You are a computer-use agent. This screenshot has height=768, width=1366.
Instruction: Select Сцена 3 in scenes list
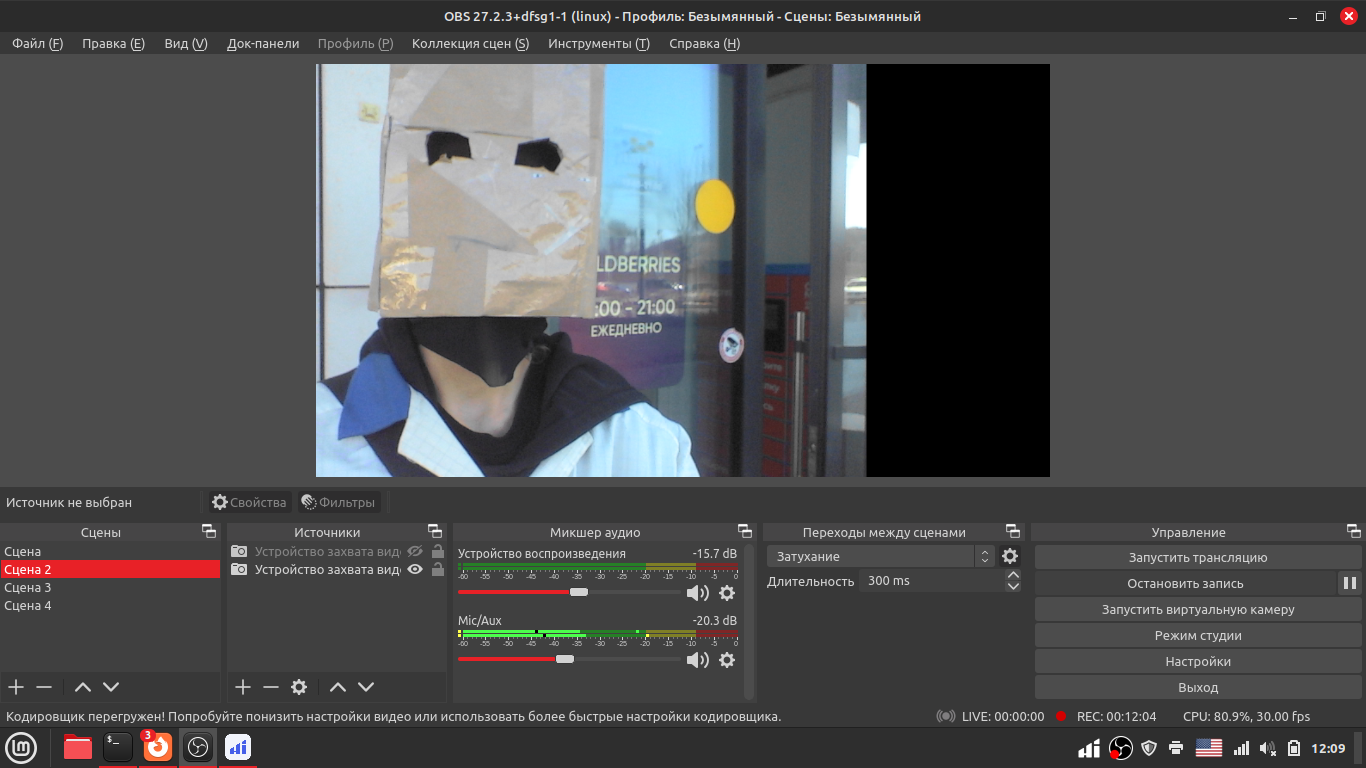click(110, 587)
